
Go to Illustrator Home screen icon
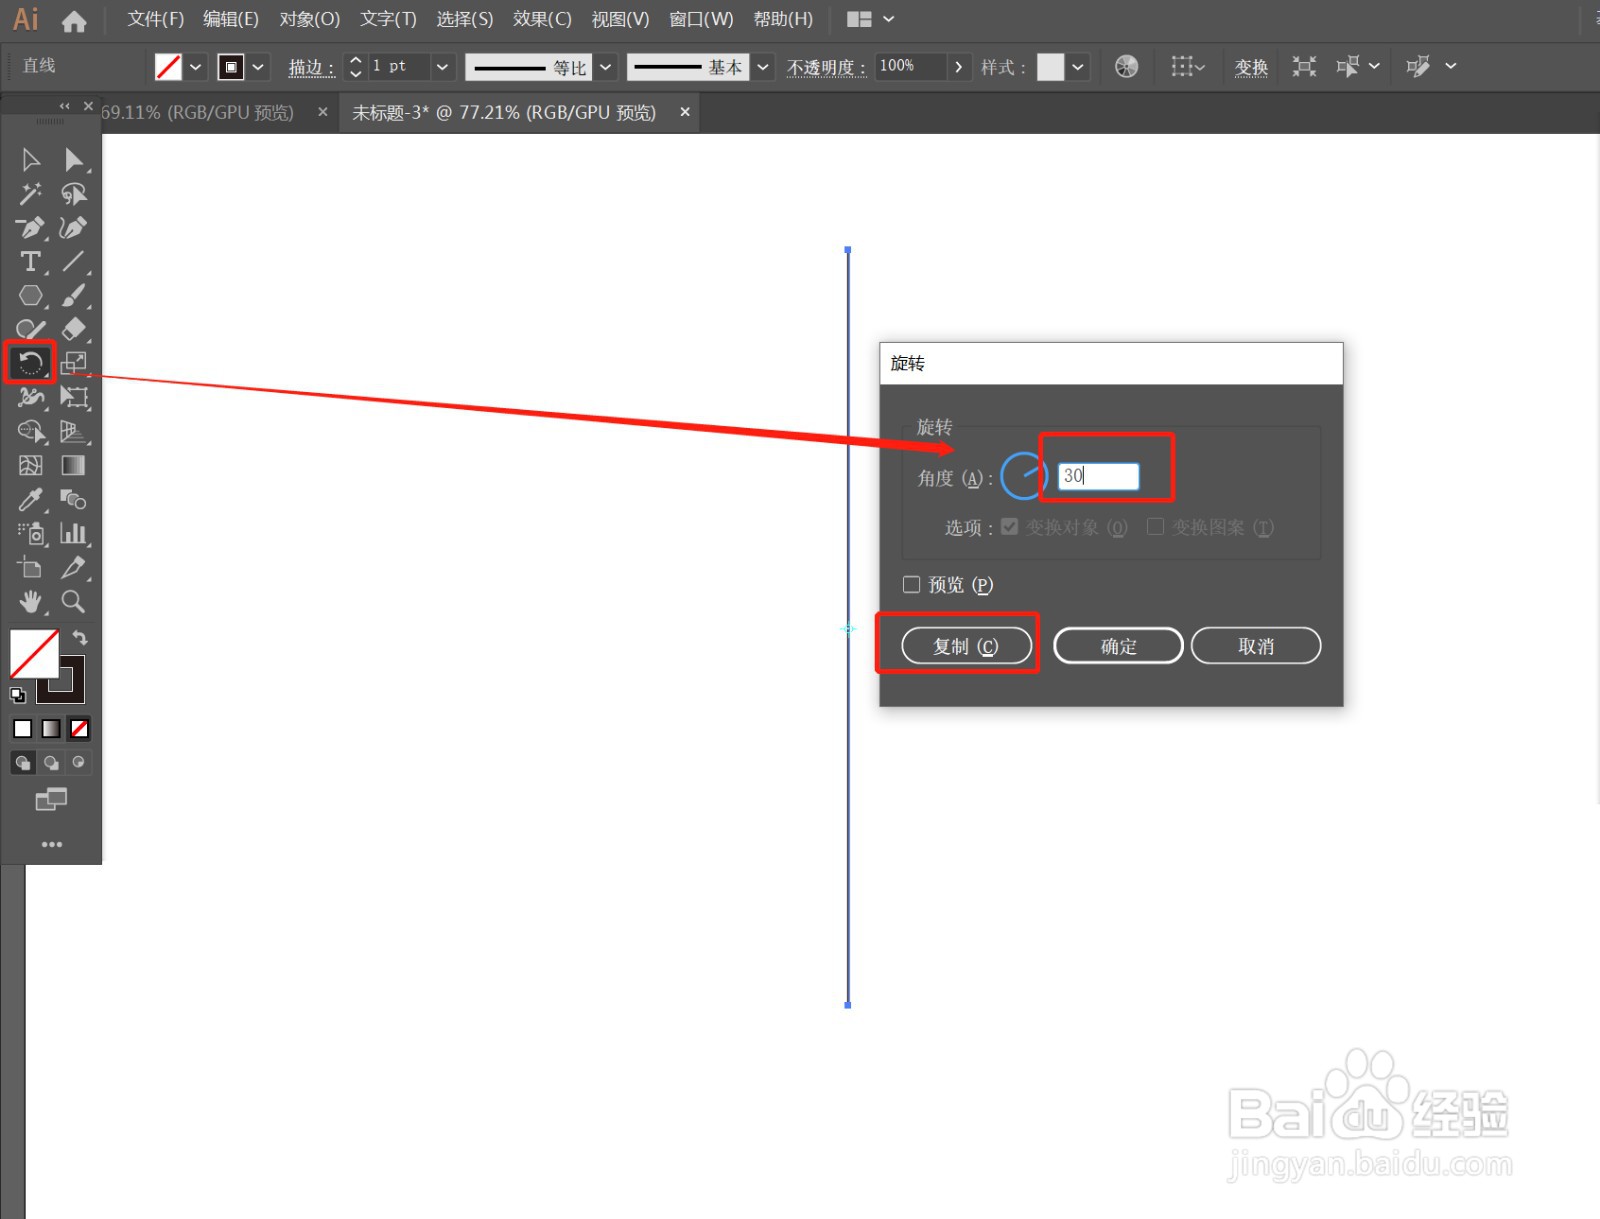pos(74,20)
